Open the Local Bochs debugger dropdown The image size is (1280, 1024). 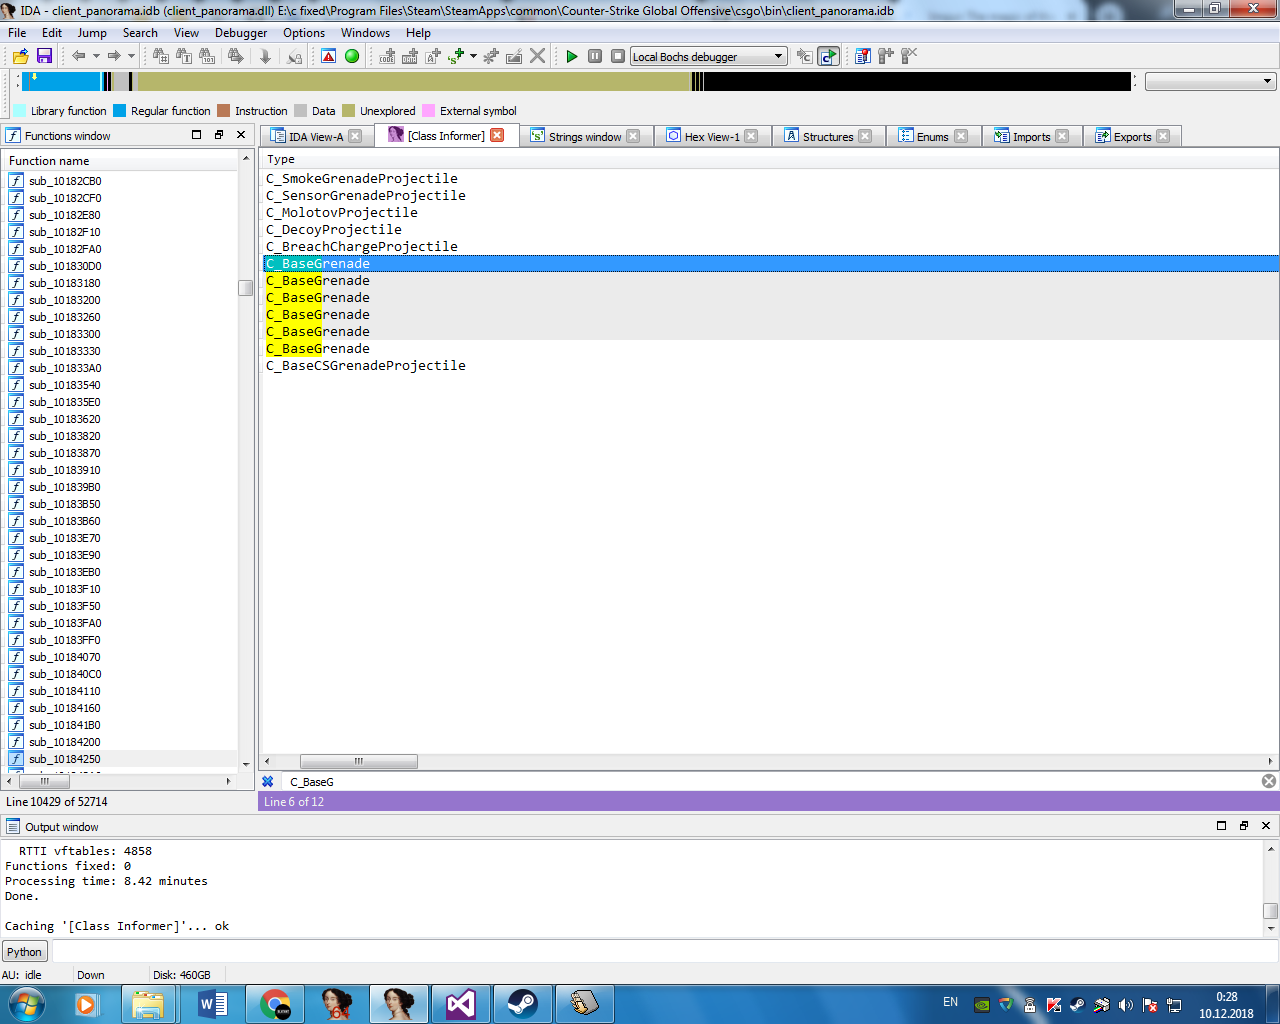pos(778,57)
